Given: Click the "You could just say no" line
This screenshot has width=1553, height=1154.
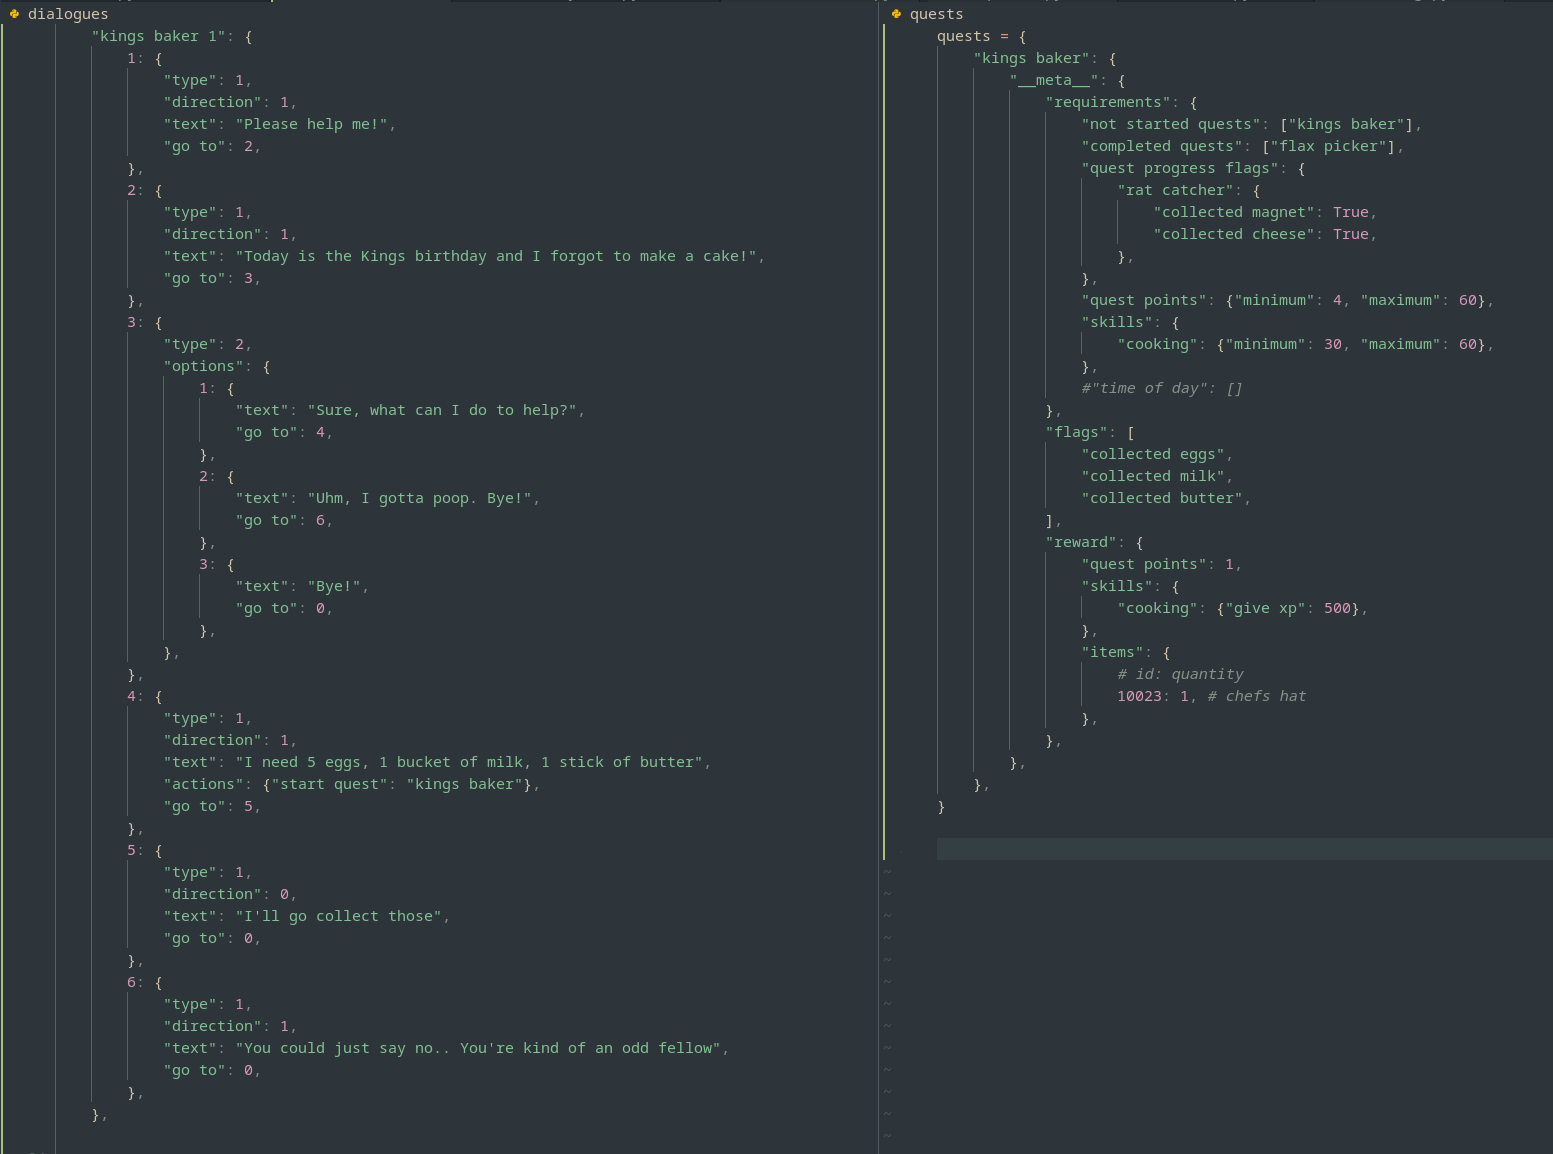Looking at the screenshot, I should click(446, 1048).
